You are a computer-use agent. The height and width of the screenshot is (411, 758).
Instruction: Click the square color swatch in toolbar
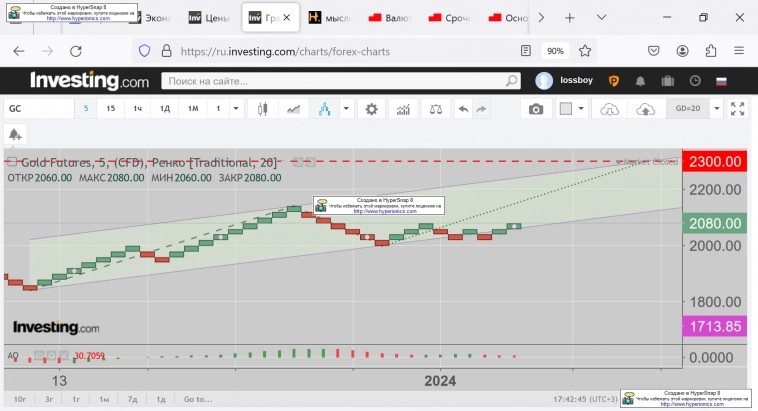[566, 109]
